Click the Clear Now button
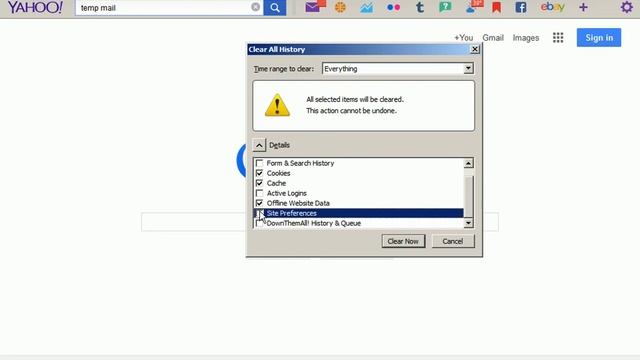Screen dimensions: 640x360 coord(403,241)
